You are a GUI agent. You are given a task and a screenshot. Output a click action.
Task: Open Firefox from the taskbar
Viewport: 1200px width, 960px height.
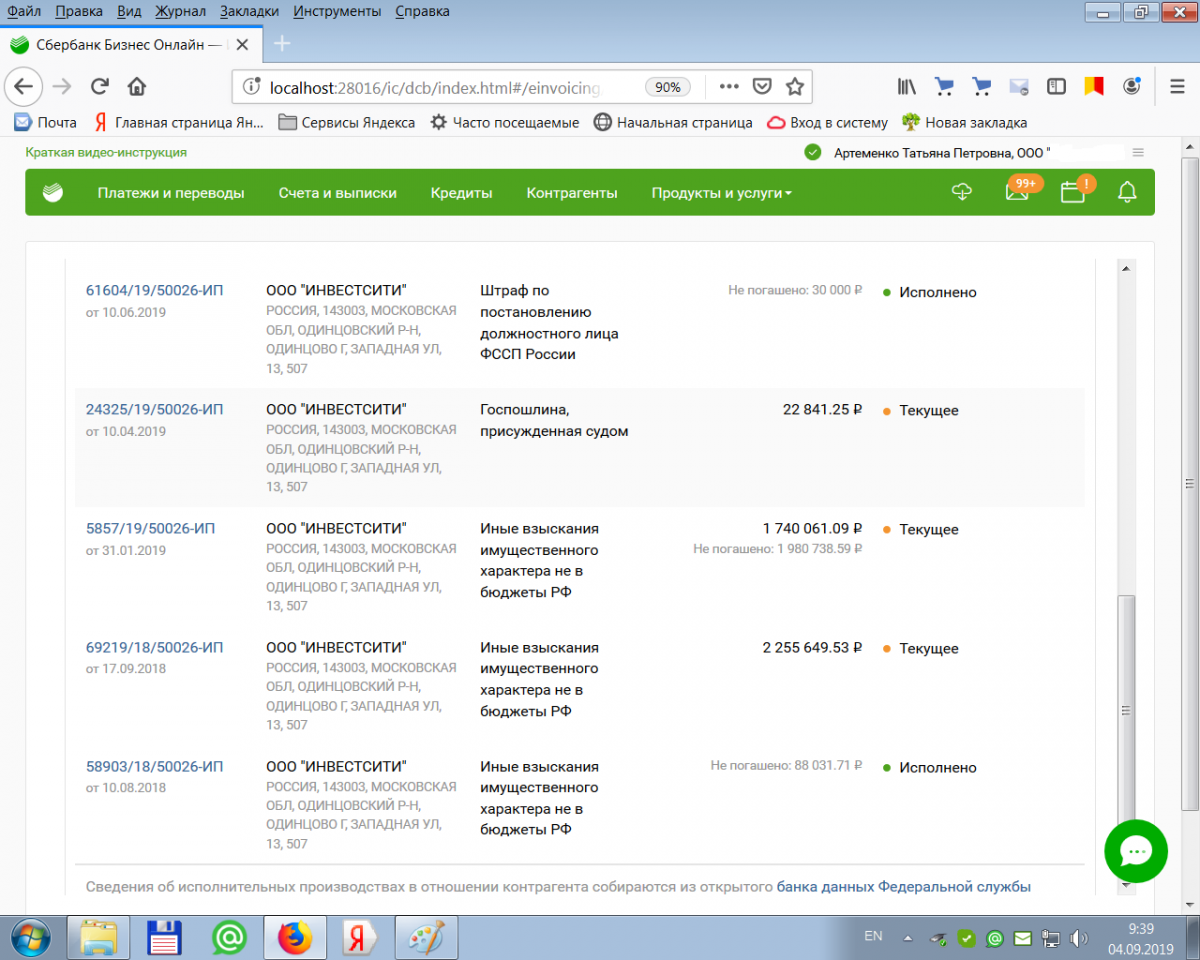tap(295, 938)
